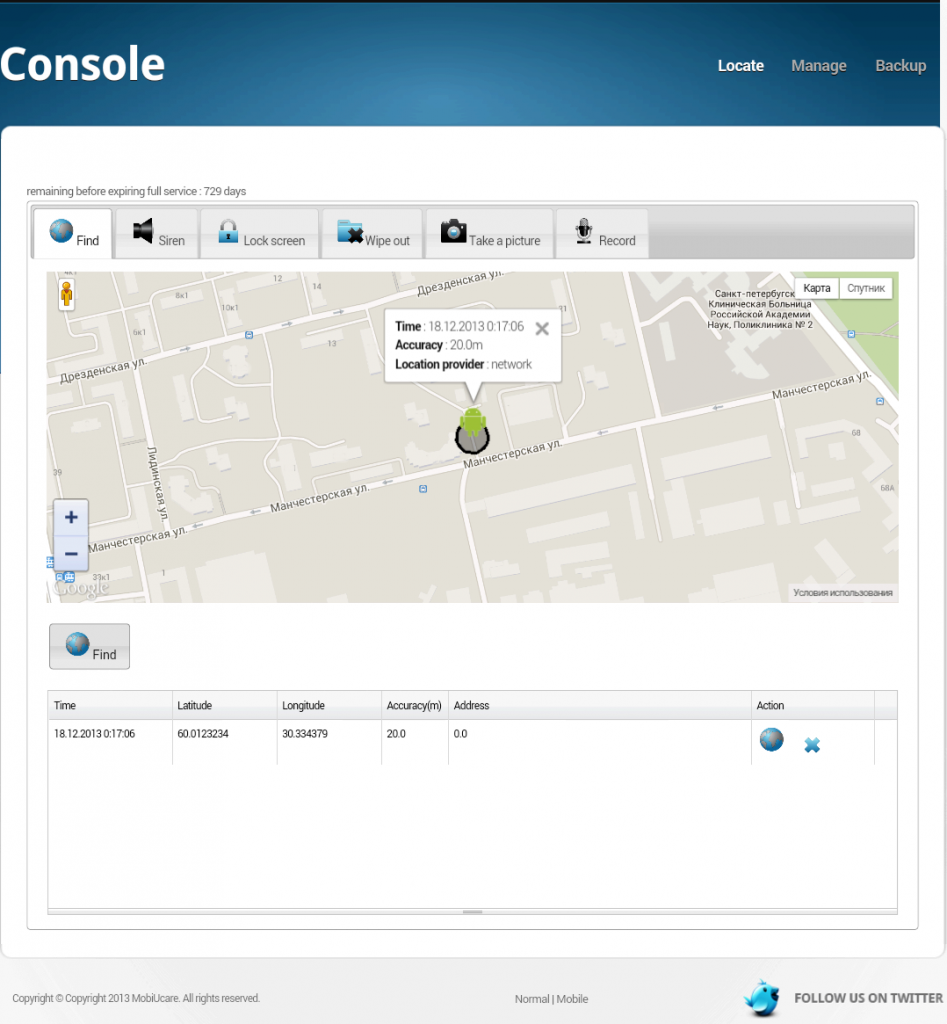Click the Twitter bird icon
This screenshot has width=947, height=1024.
pyautogui.click(x=763, y=997)
